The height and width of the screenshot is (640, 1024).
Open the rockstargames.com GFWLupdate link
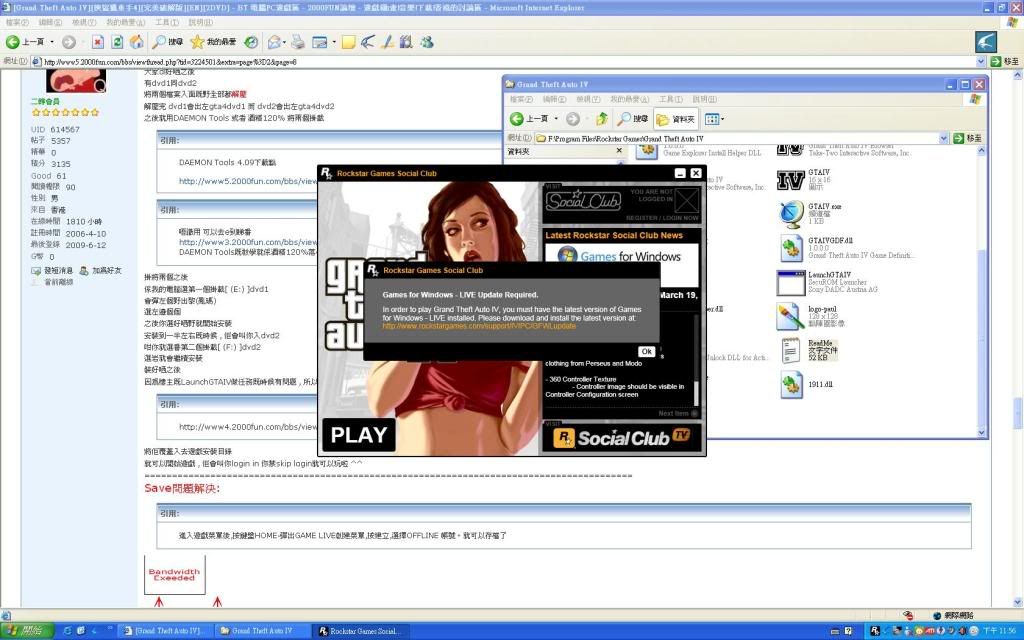click(x=478, y=326)
